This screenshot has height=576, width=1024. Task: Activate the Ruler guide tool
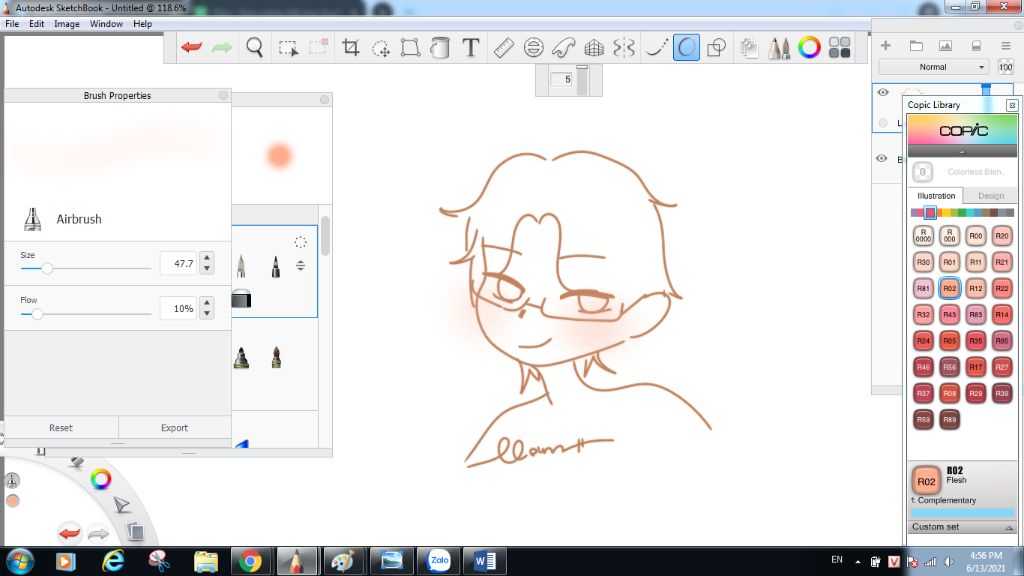[503, 48]
